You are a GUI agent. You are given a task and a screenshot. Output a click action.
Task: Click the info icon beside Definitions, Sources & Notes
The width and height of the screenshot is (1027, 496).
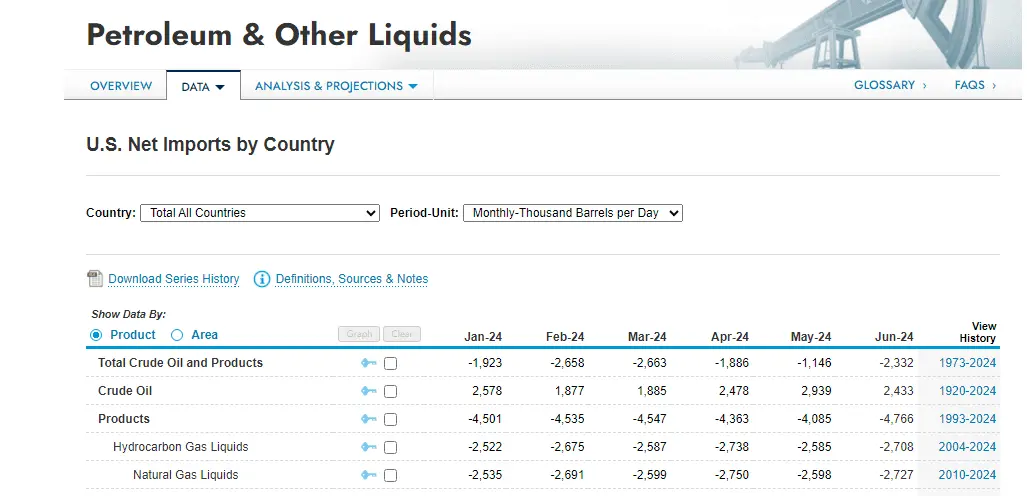pyautogui.click(x=262, y=279)
